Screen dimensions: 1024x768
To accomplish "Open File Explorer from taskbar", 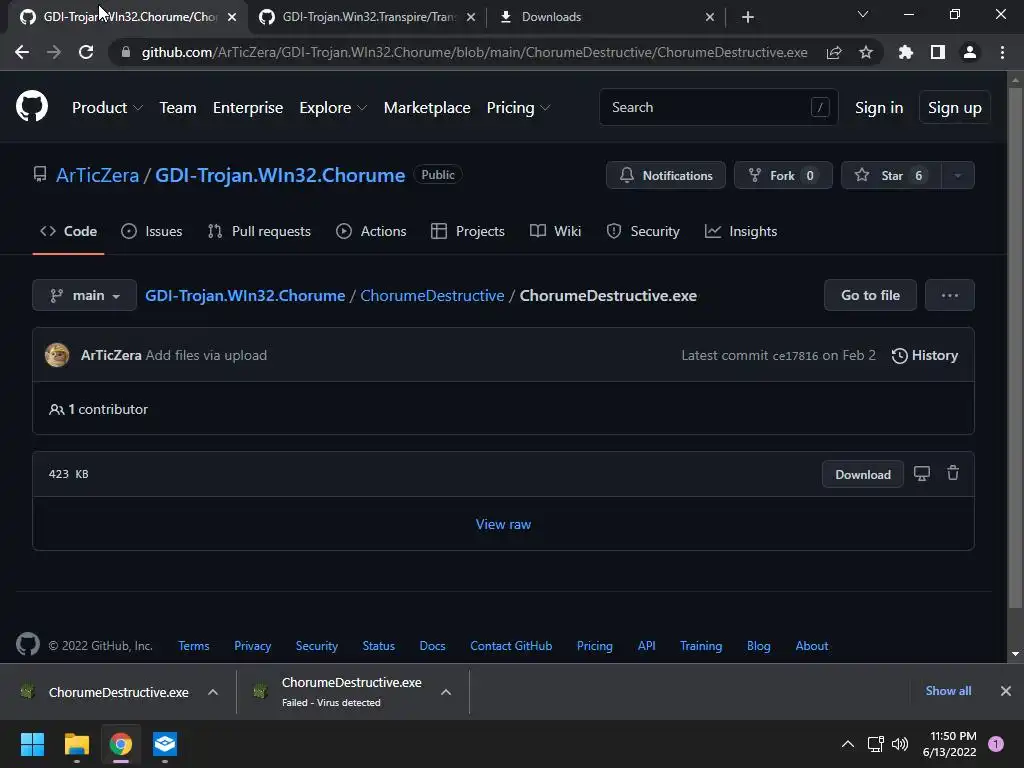I will point(76,744).
